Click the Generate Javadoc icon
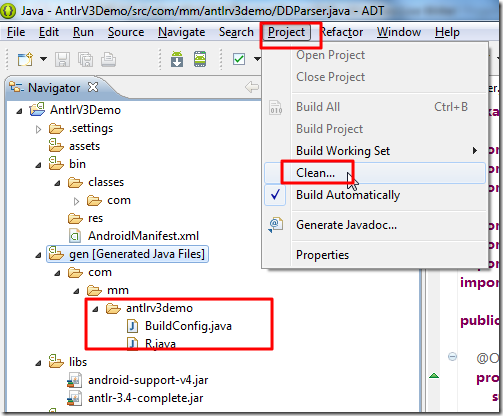Viewport: 503px width, 416px height. (x=276, y=225)
